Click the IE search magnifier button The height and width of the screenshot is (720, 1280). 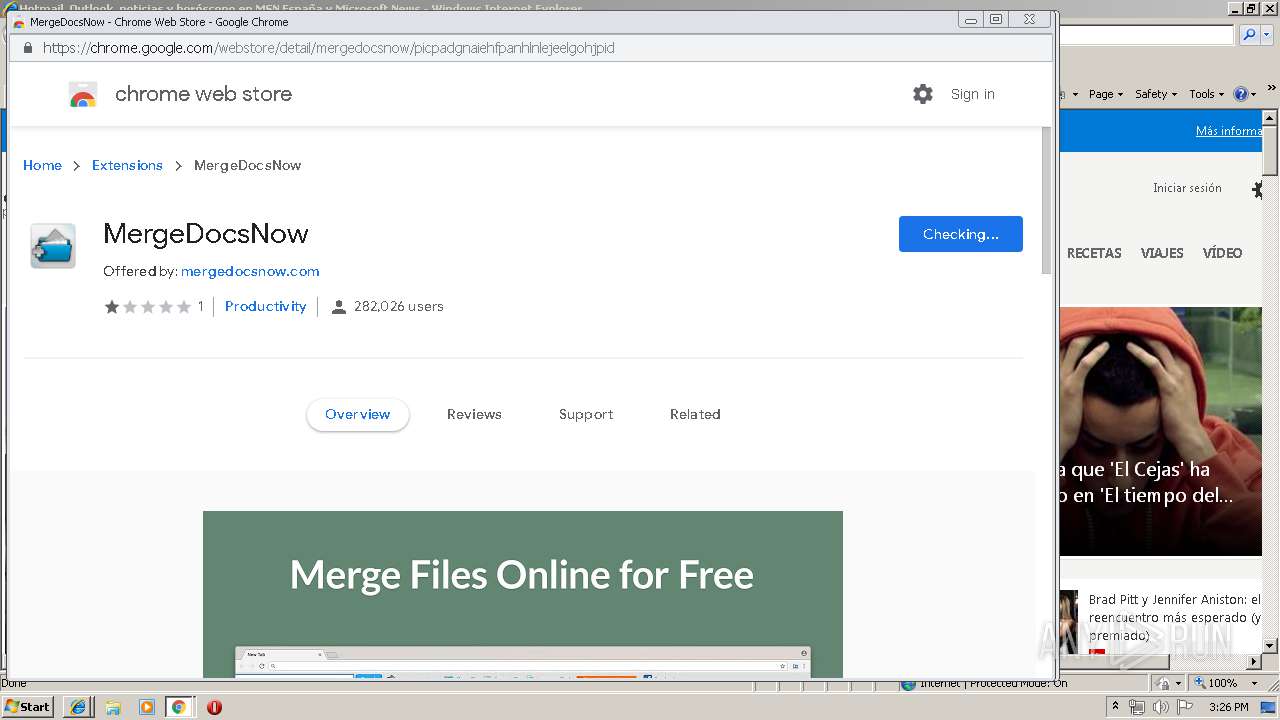(1248, 34)
